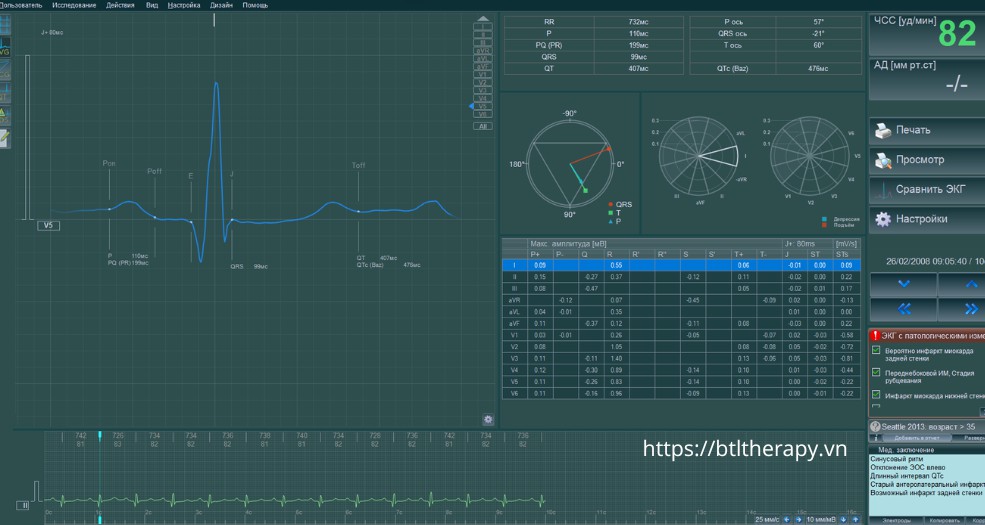The width and height of the screenshot is (985, 525).
Task: Open the Настройка menu
Action: (x=184, y=5)
